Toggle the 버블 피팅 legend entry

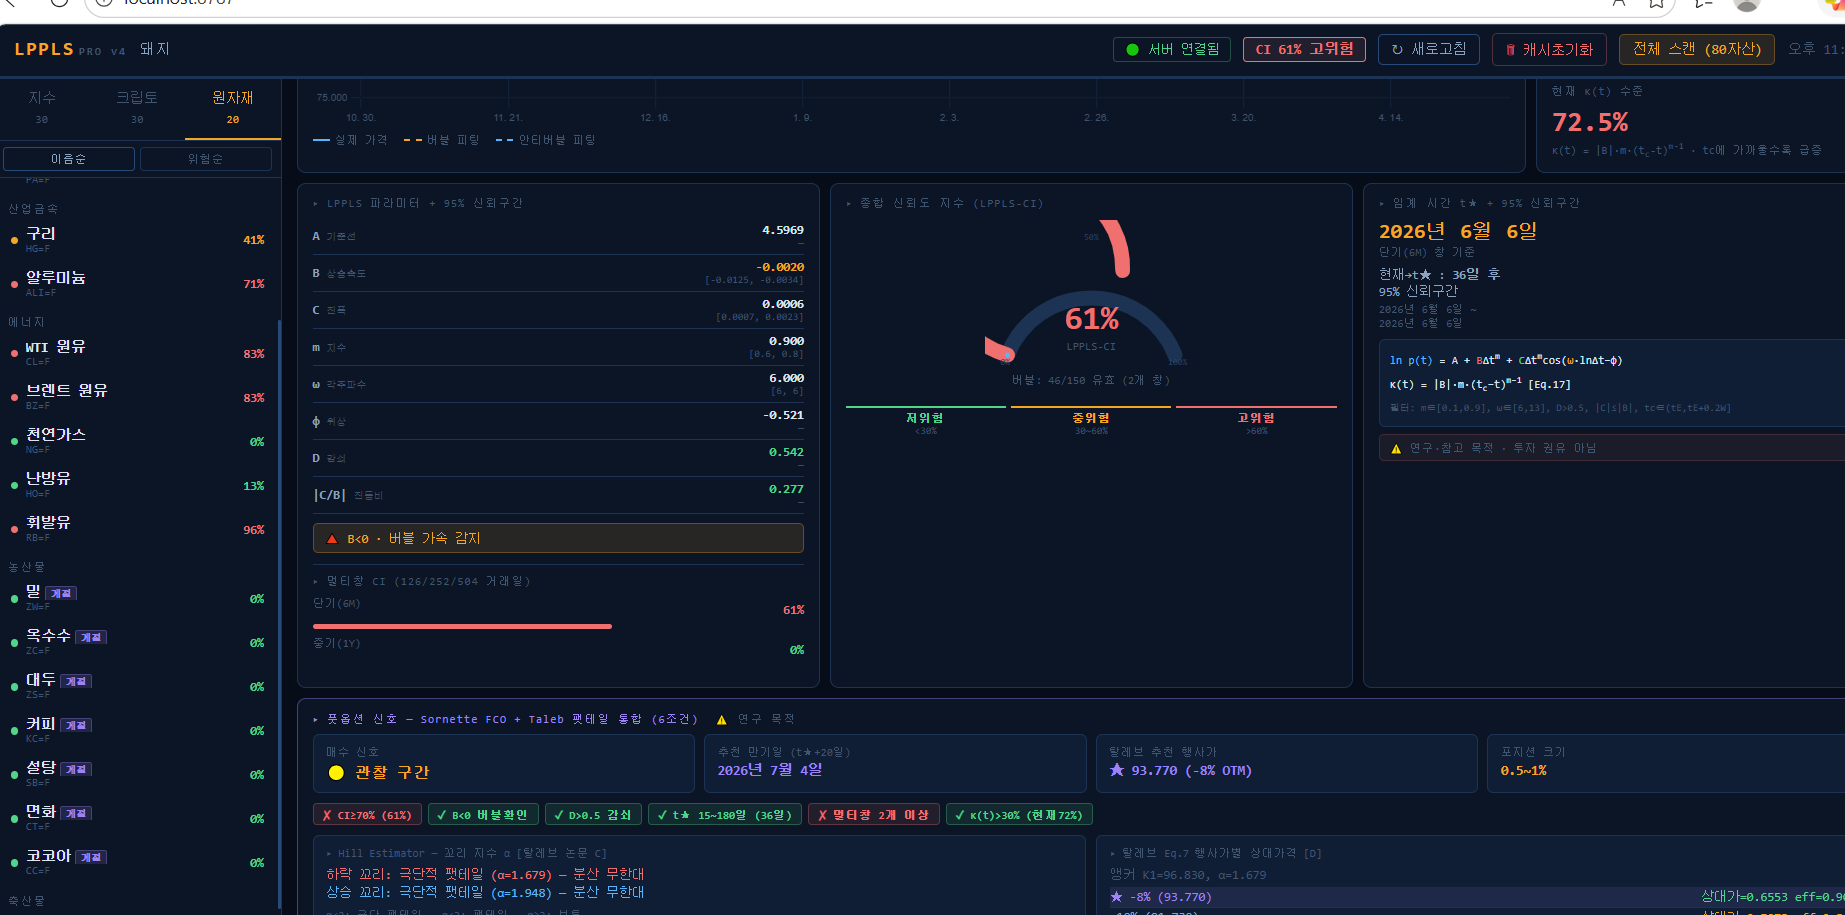coord(442,140)
